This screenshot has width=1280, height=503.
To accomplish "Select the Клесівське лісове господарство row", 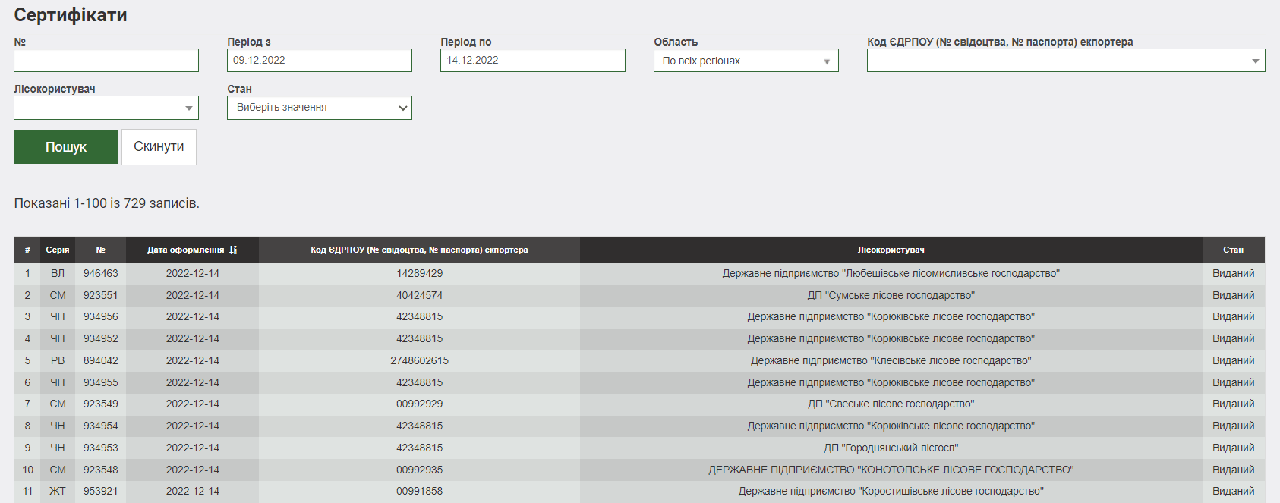I will pyautogui.click(x=891, y=361).
